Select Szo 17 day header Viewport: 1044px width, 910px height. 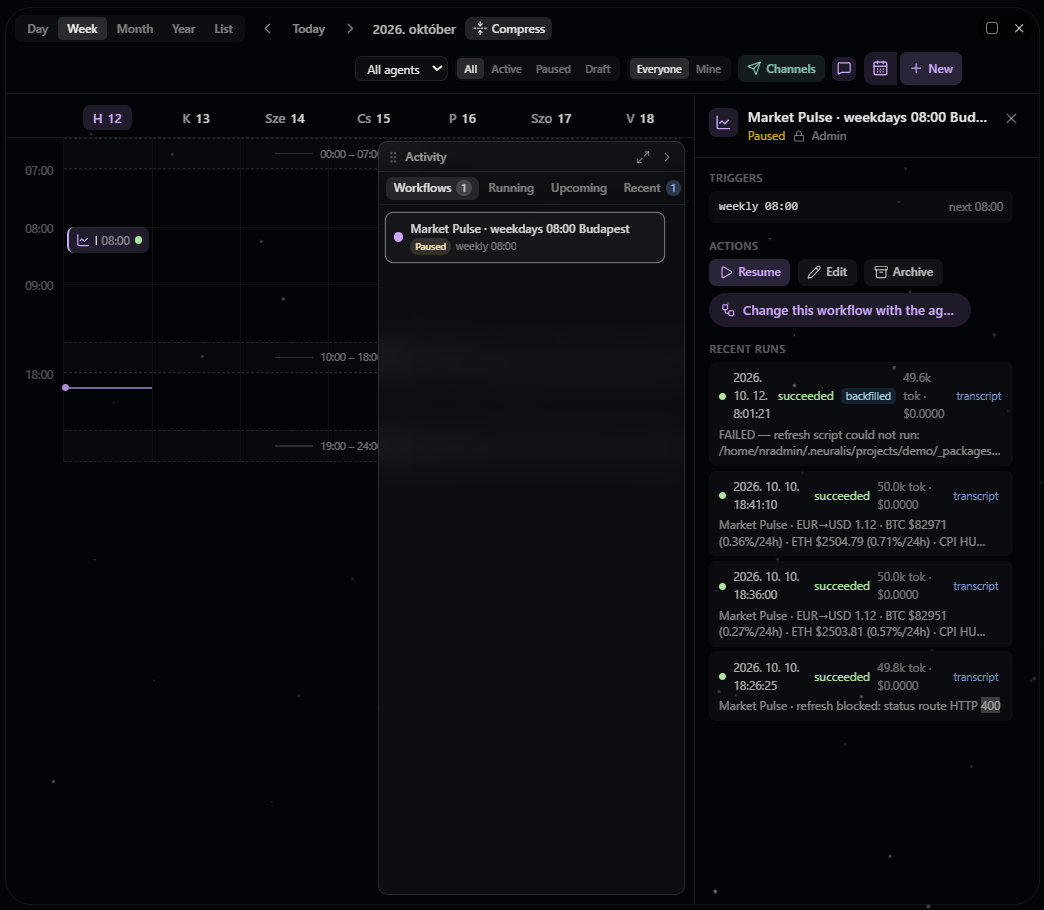[x=551, y=118]
